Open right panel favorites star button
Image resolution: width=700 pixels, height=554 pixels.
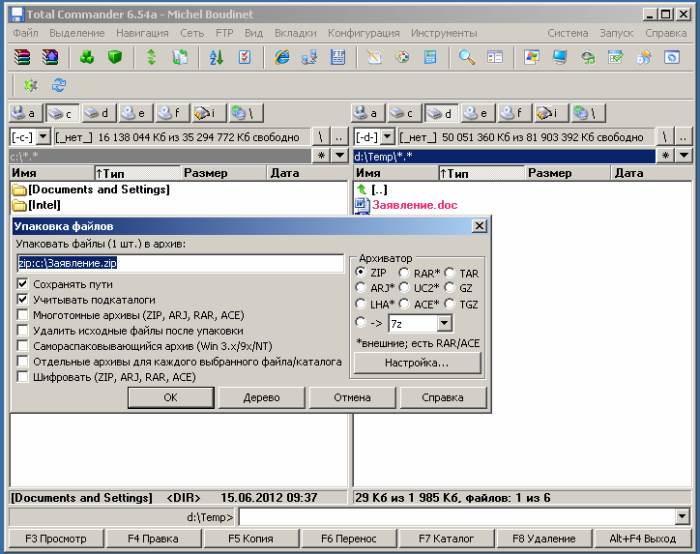pyautogui.click(x=665, y=155)
